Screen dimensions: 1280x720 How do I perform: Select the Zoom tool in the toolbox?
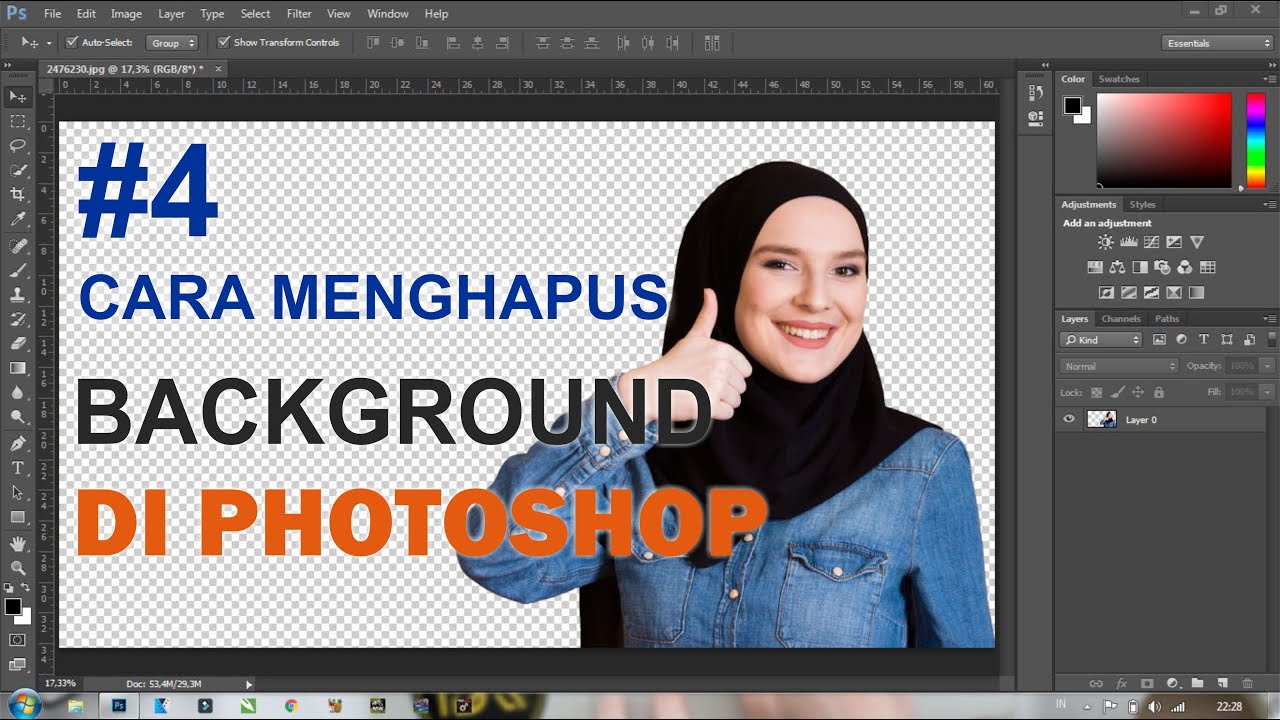click(18, 567)
